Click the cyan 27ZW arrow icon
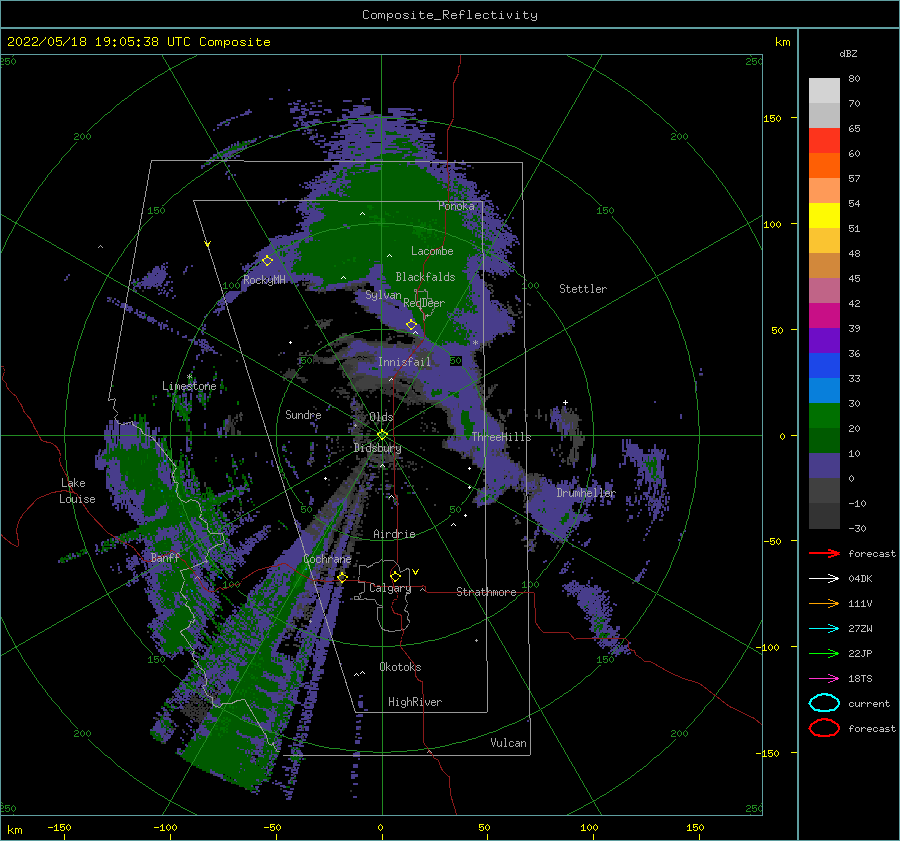 [824, 629]
